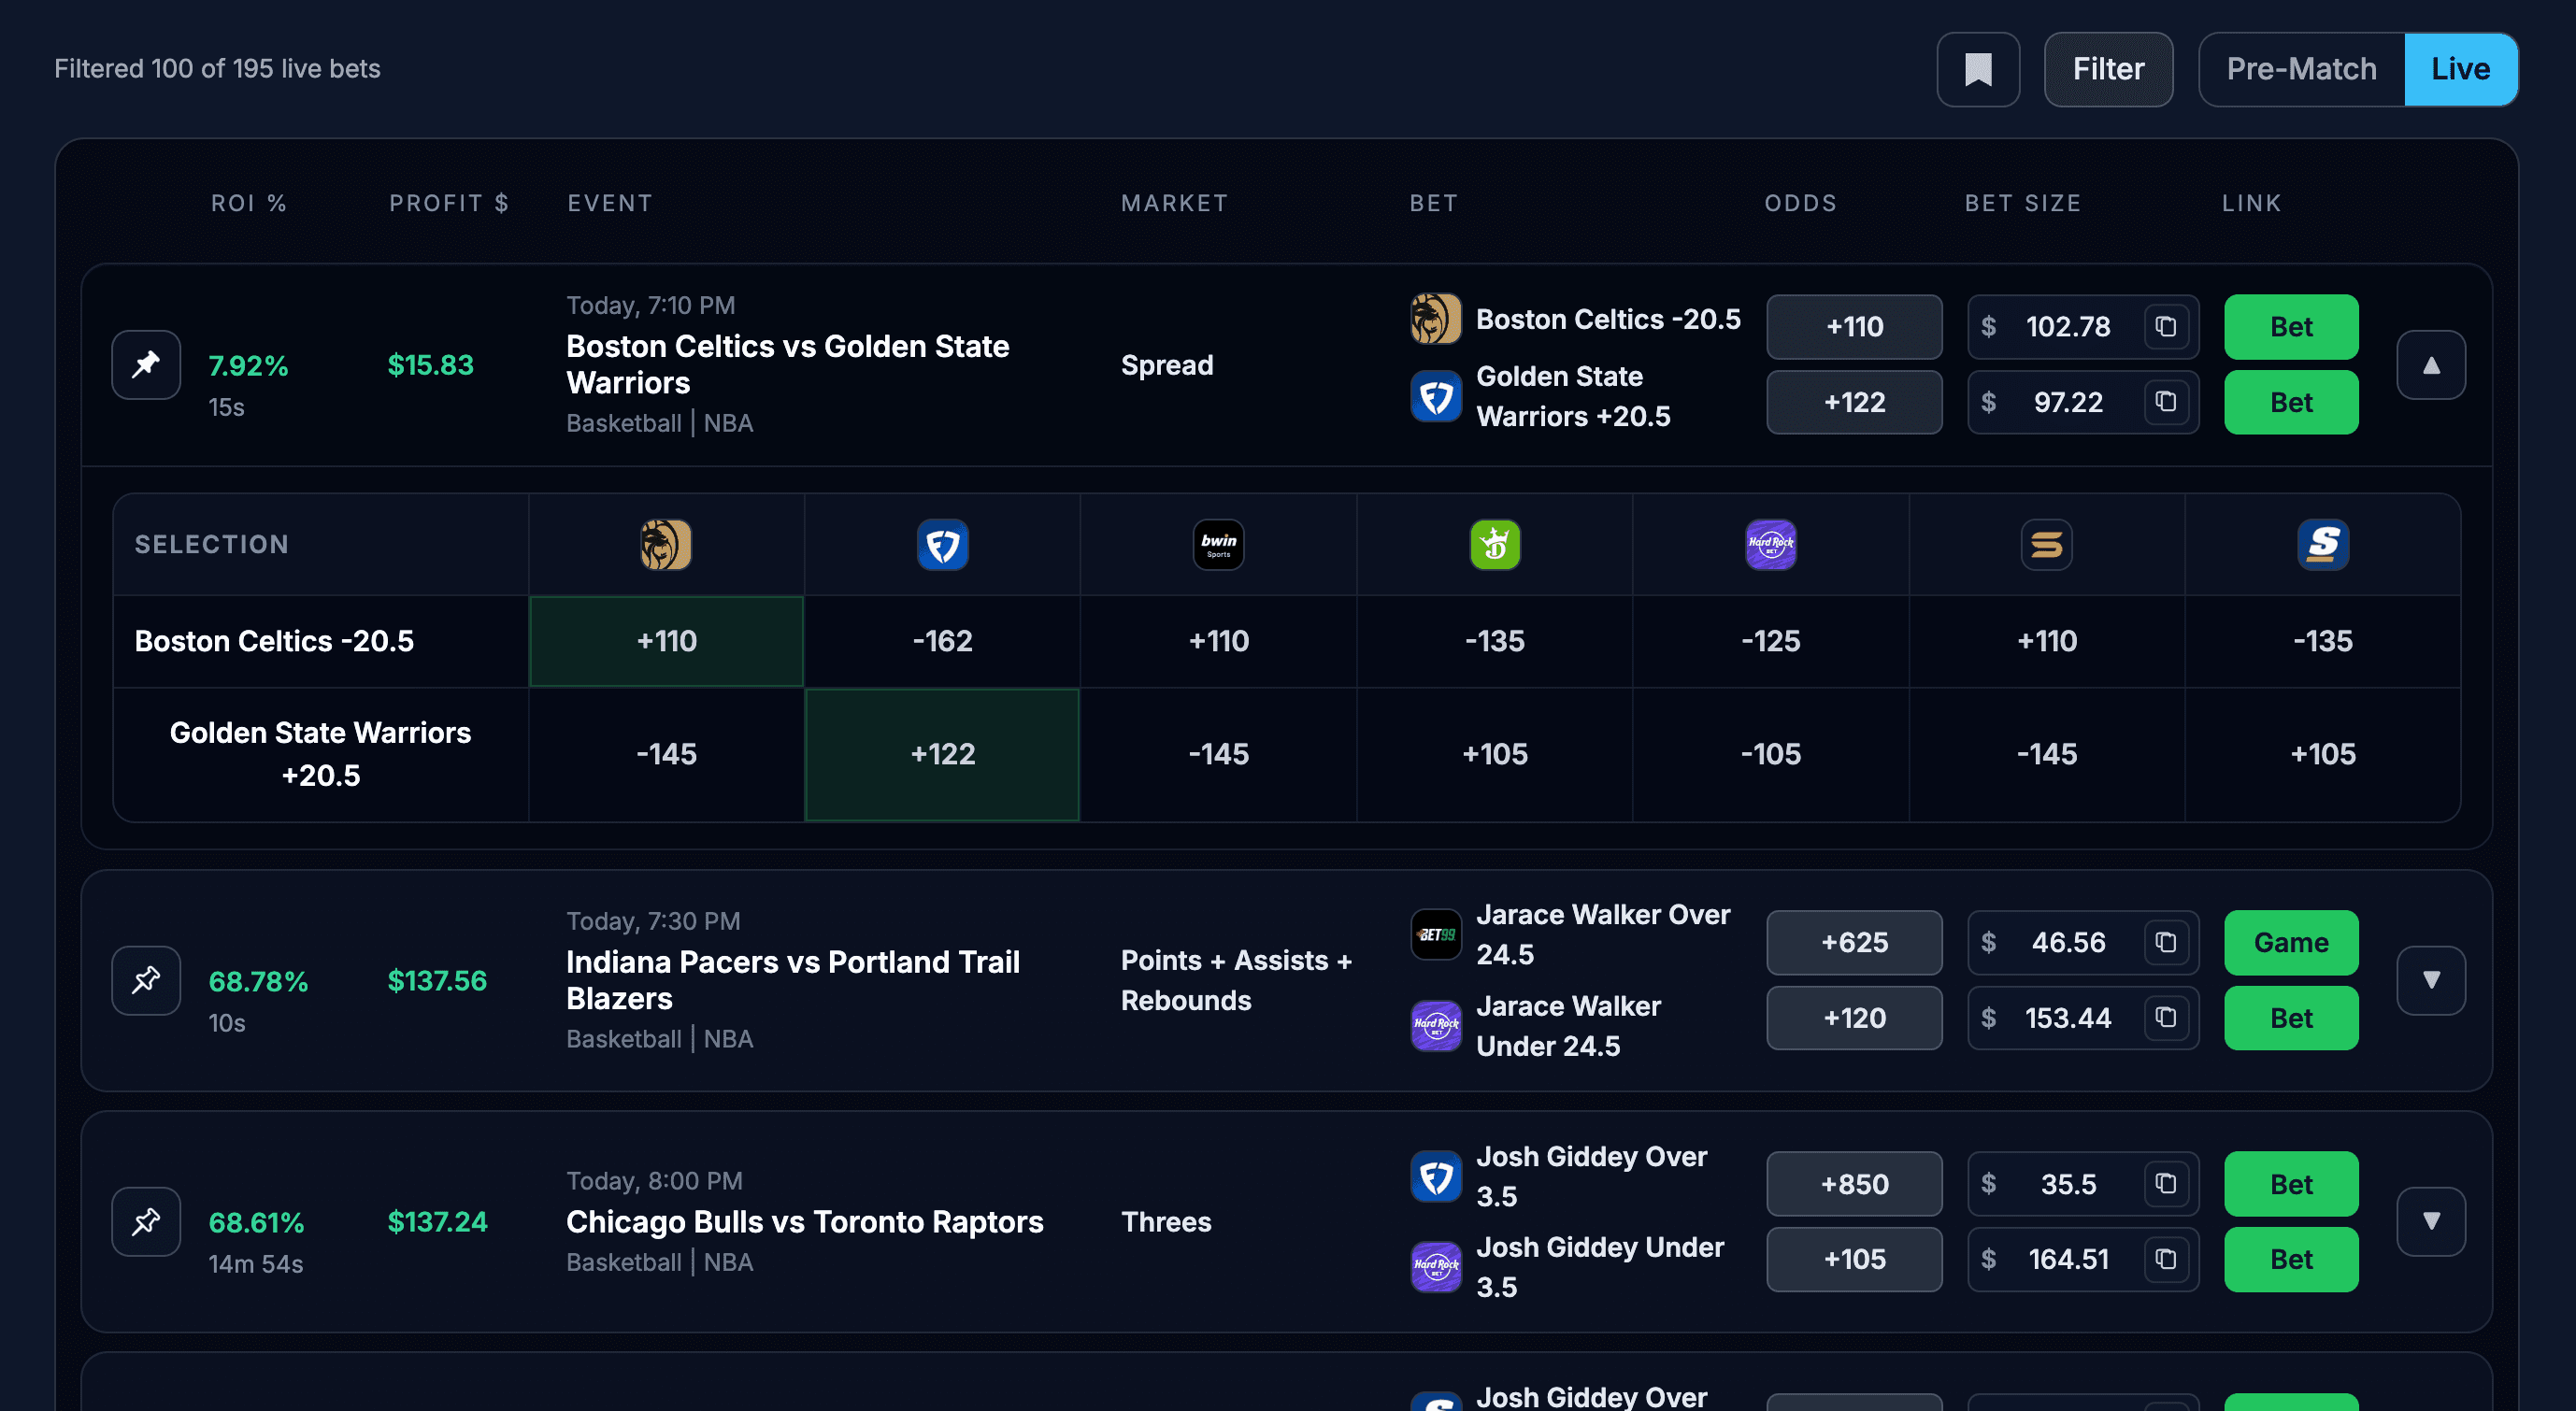Copy the $153.44 bet size using its copy icon
Screen dimensions: 2576x1411
point(2165,1018)
